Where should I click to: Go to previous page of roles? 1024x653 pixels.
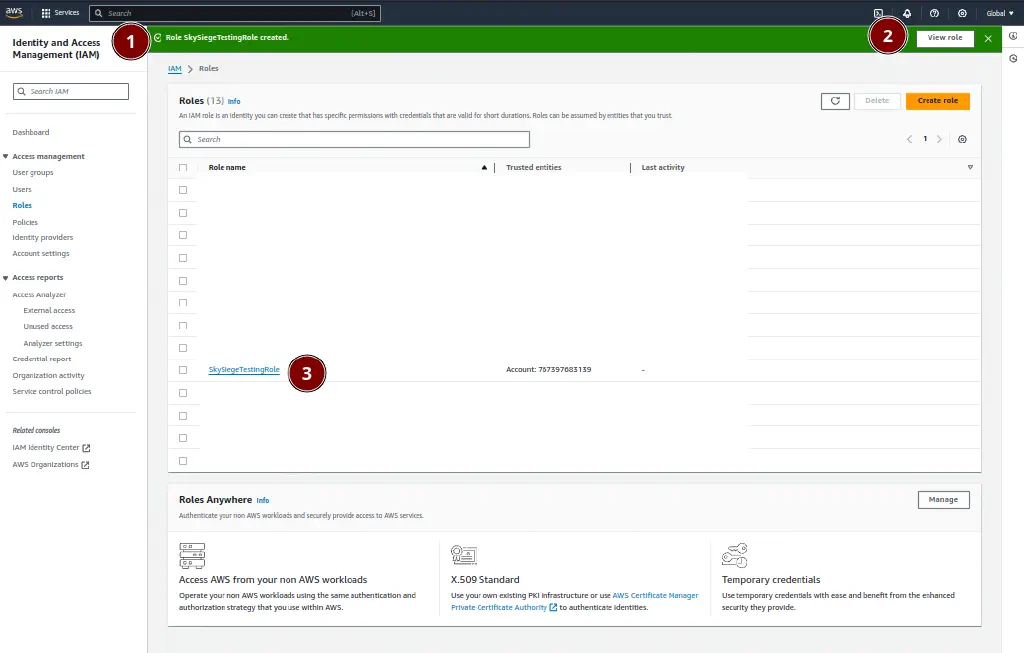[x=909, y=139]
